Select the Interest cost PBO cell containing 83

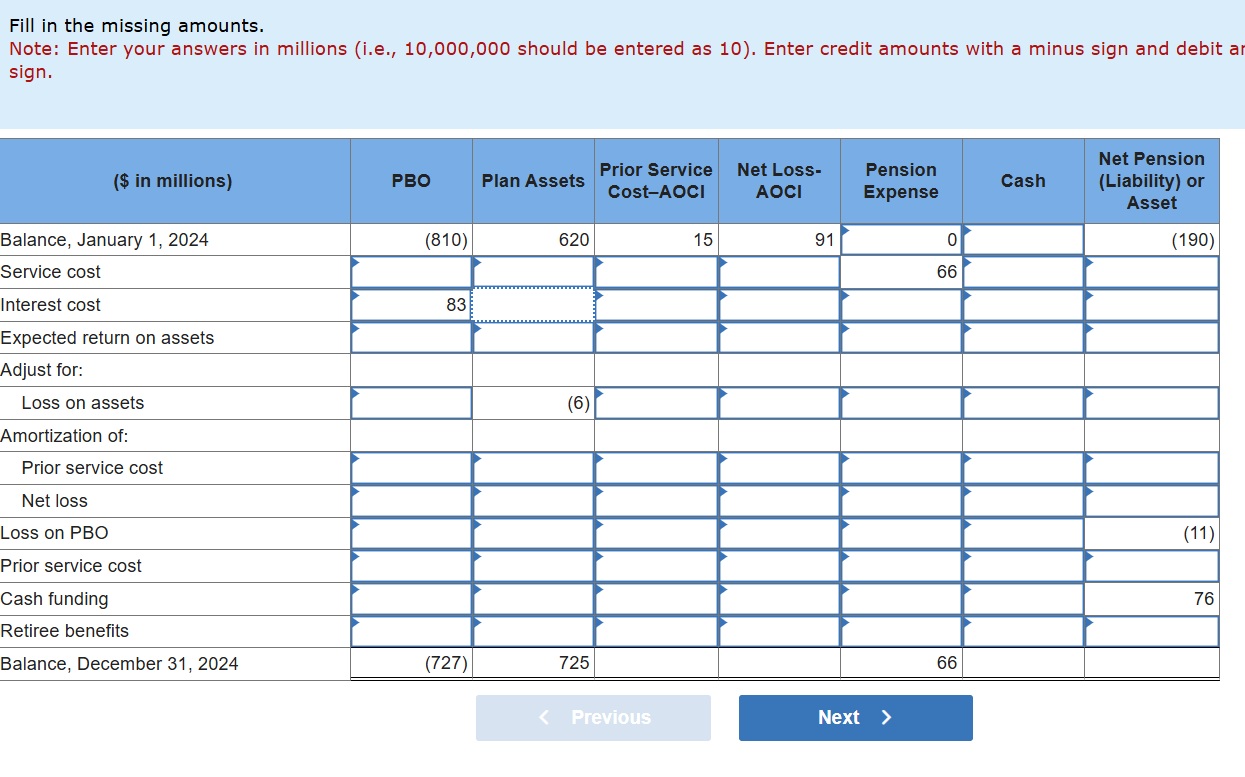coord(410,305)
